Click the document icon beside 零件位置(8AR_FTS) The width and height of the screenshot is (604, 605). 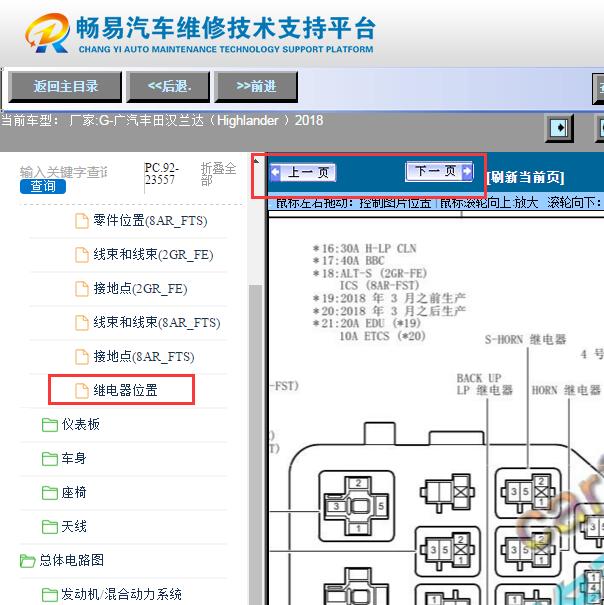[81, 221]
